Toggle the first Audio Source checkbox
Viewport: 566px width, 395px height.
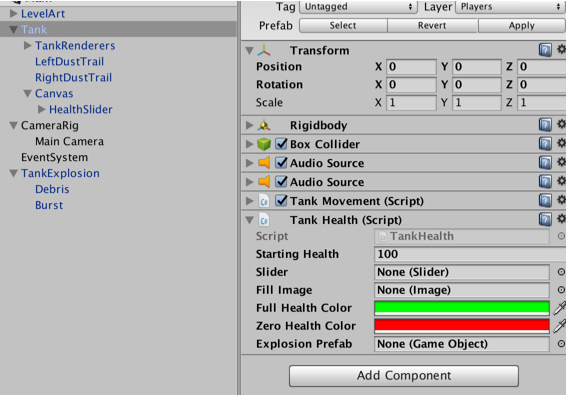coord(281,162)
